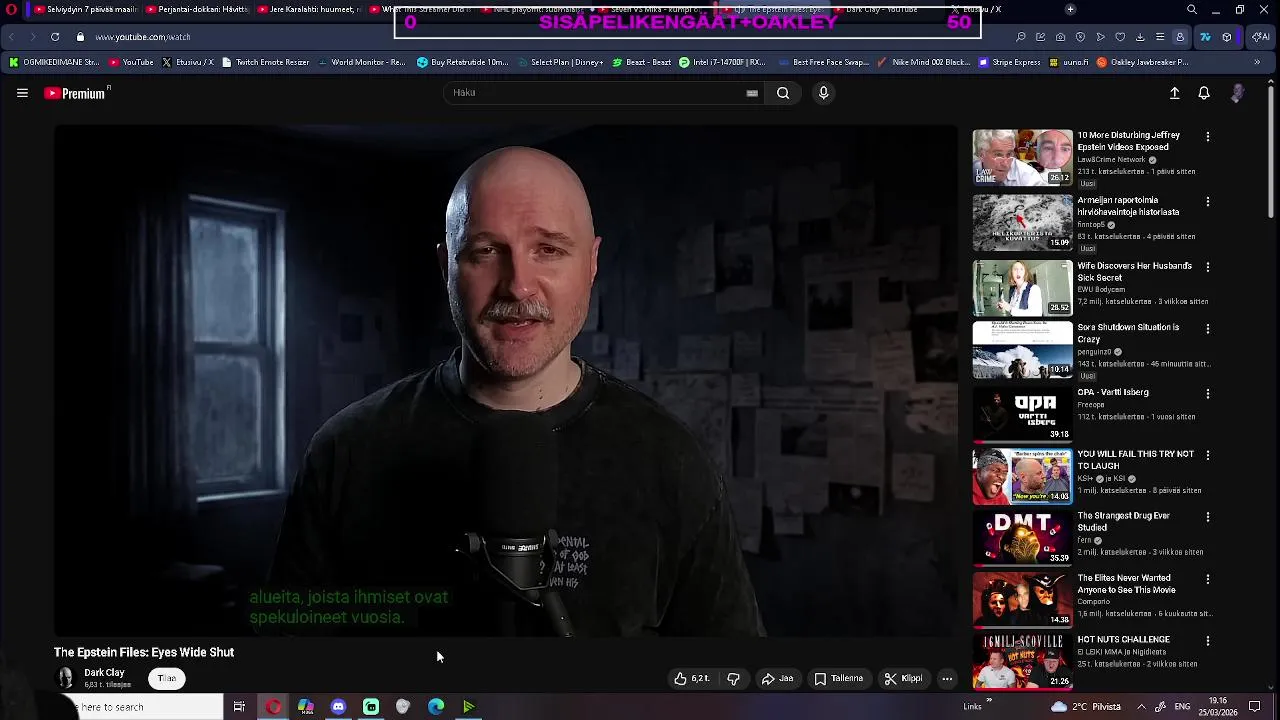Open Microsoft Edge from the taskbar

[x=436, y=707]
